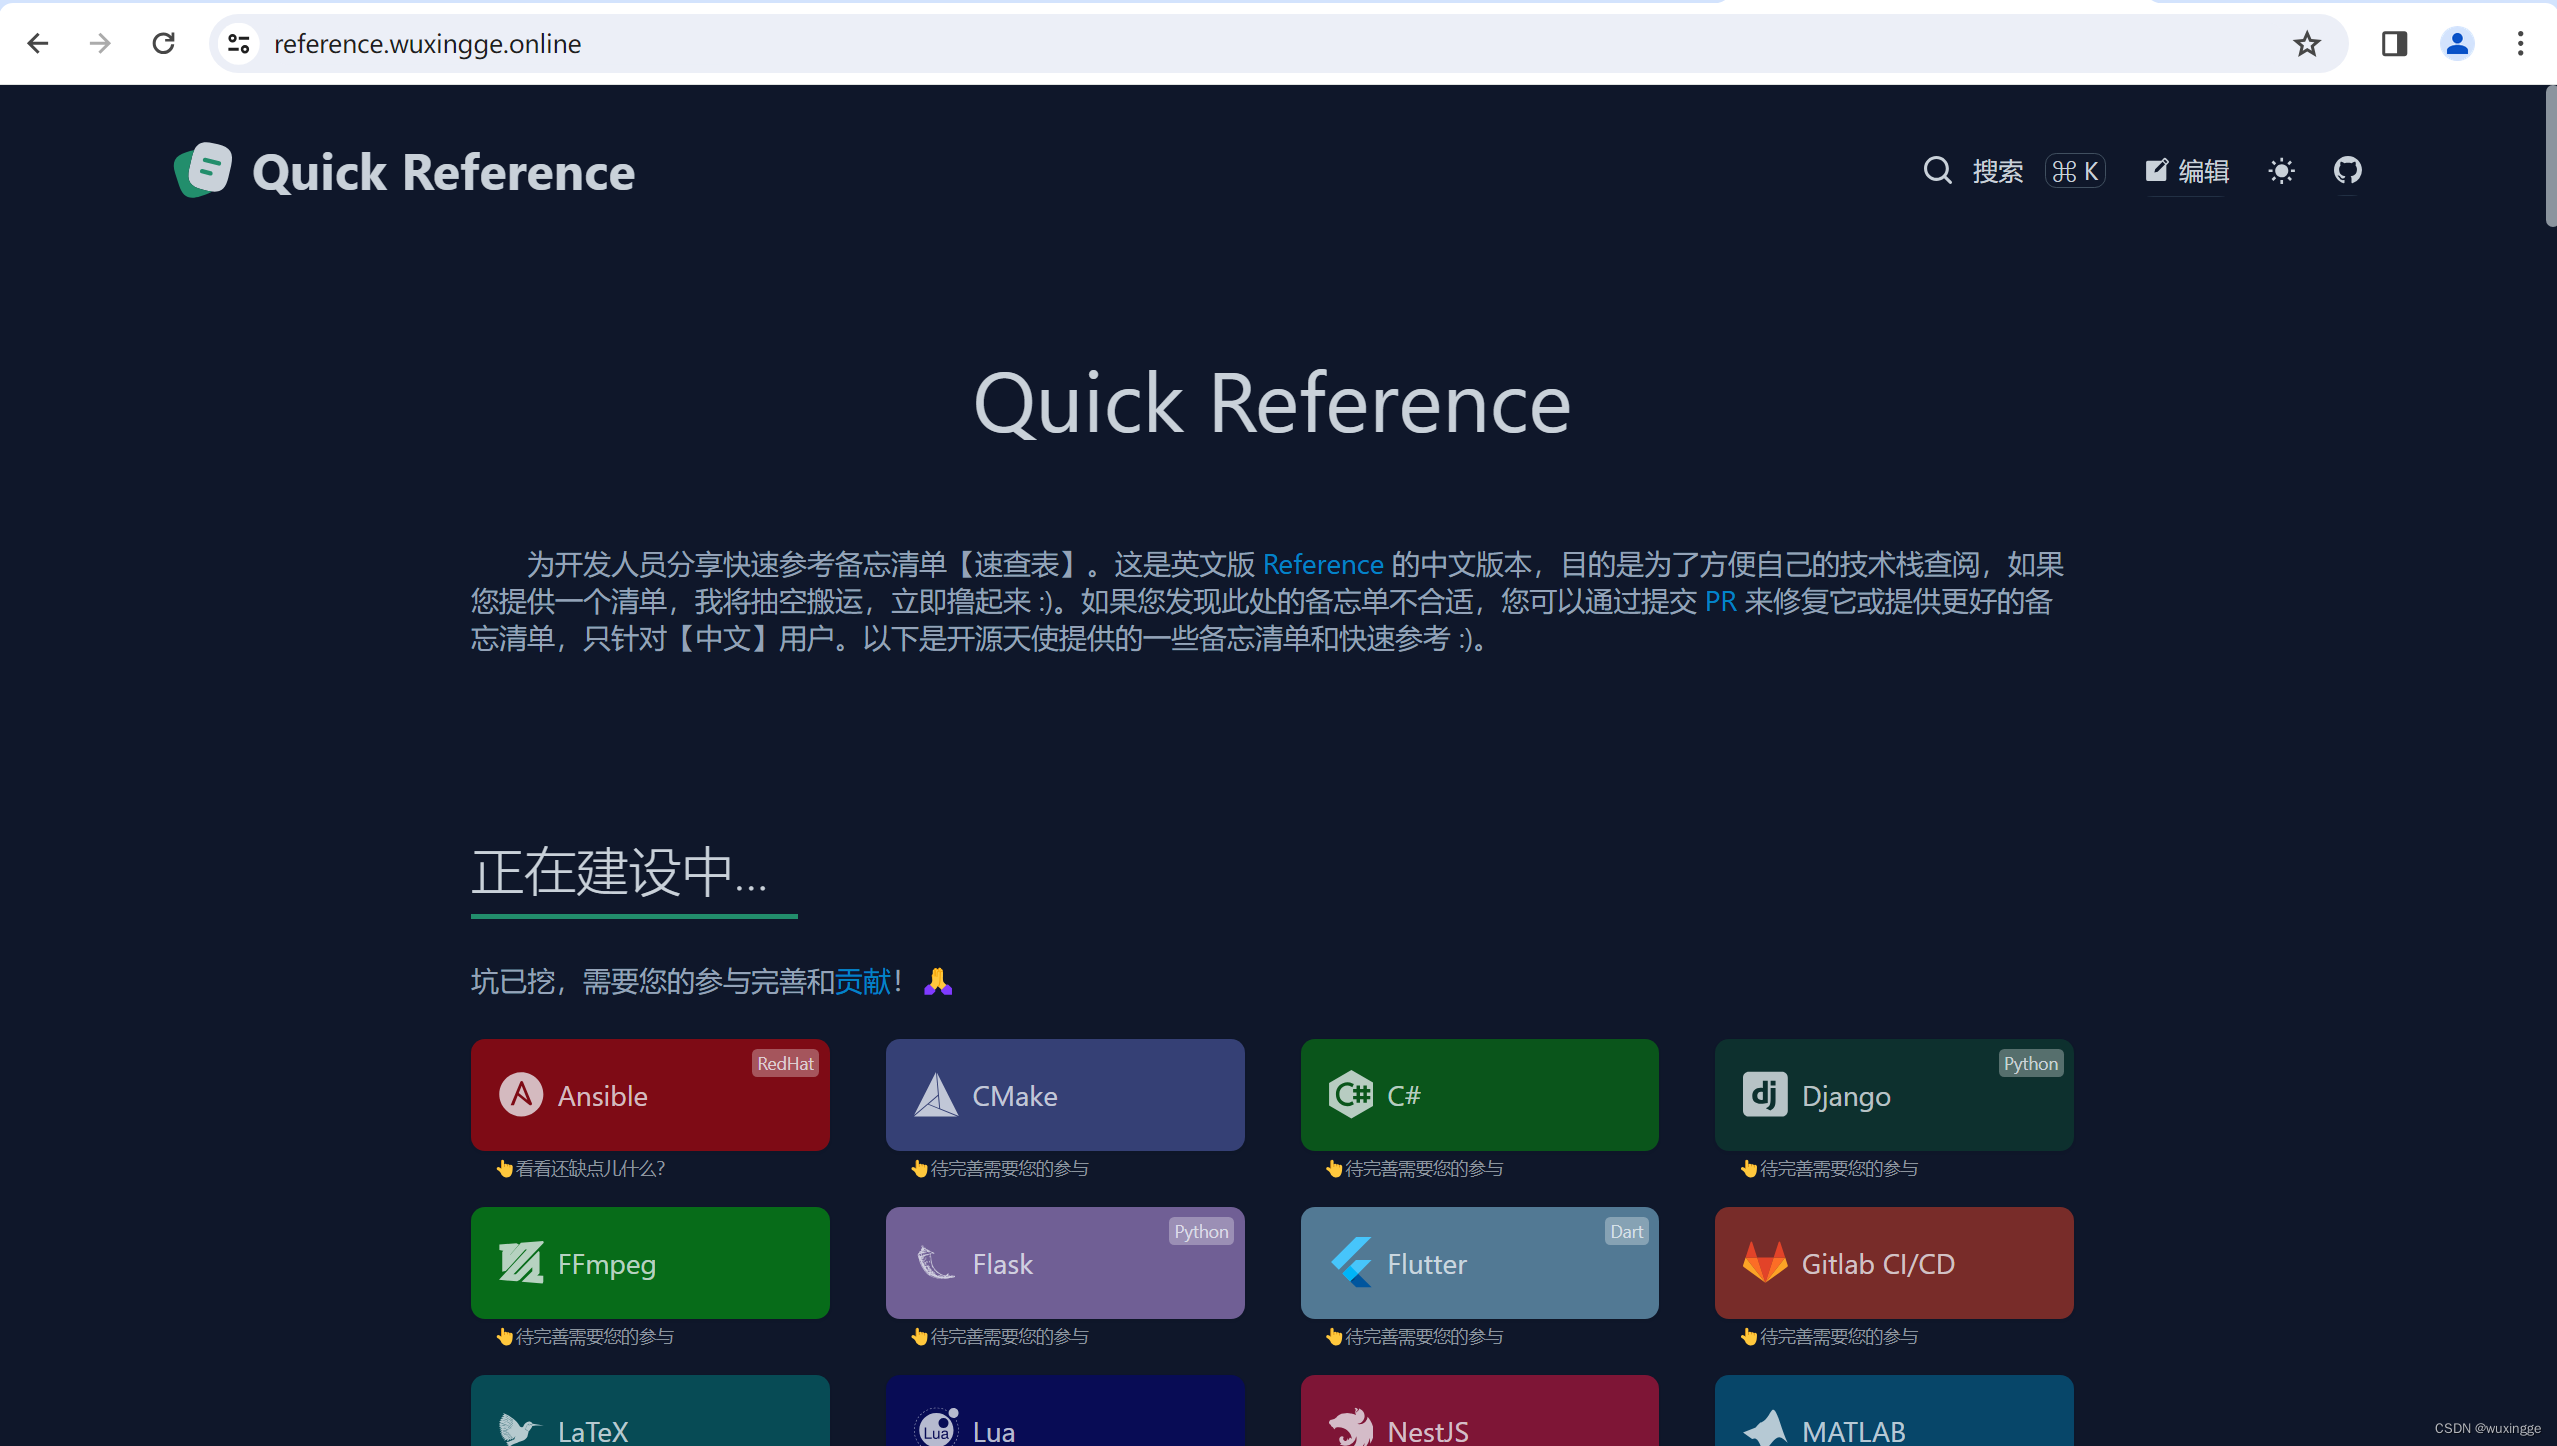Viewport: 2557px width, 1446px height.
Task: Open the Ansible card
Action: click(650, 1095)
